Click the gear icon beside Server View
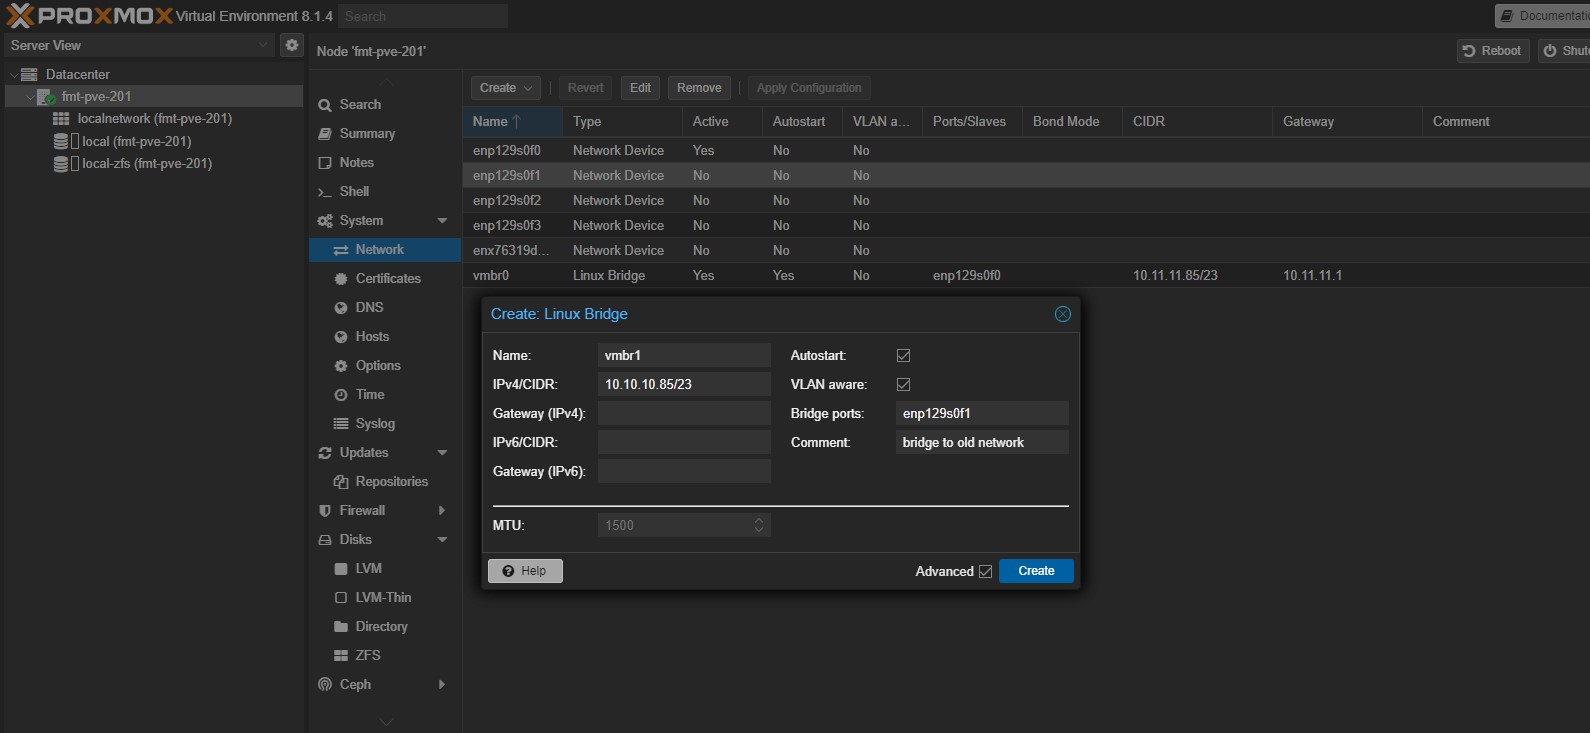 [x=291, y=45]
